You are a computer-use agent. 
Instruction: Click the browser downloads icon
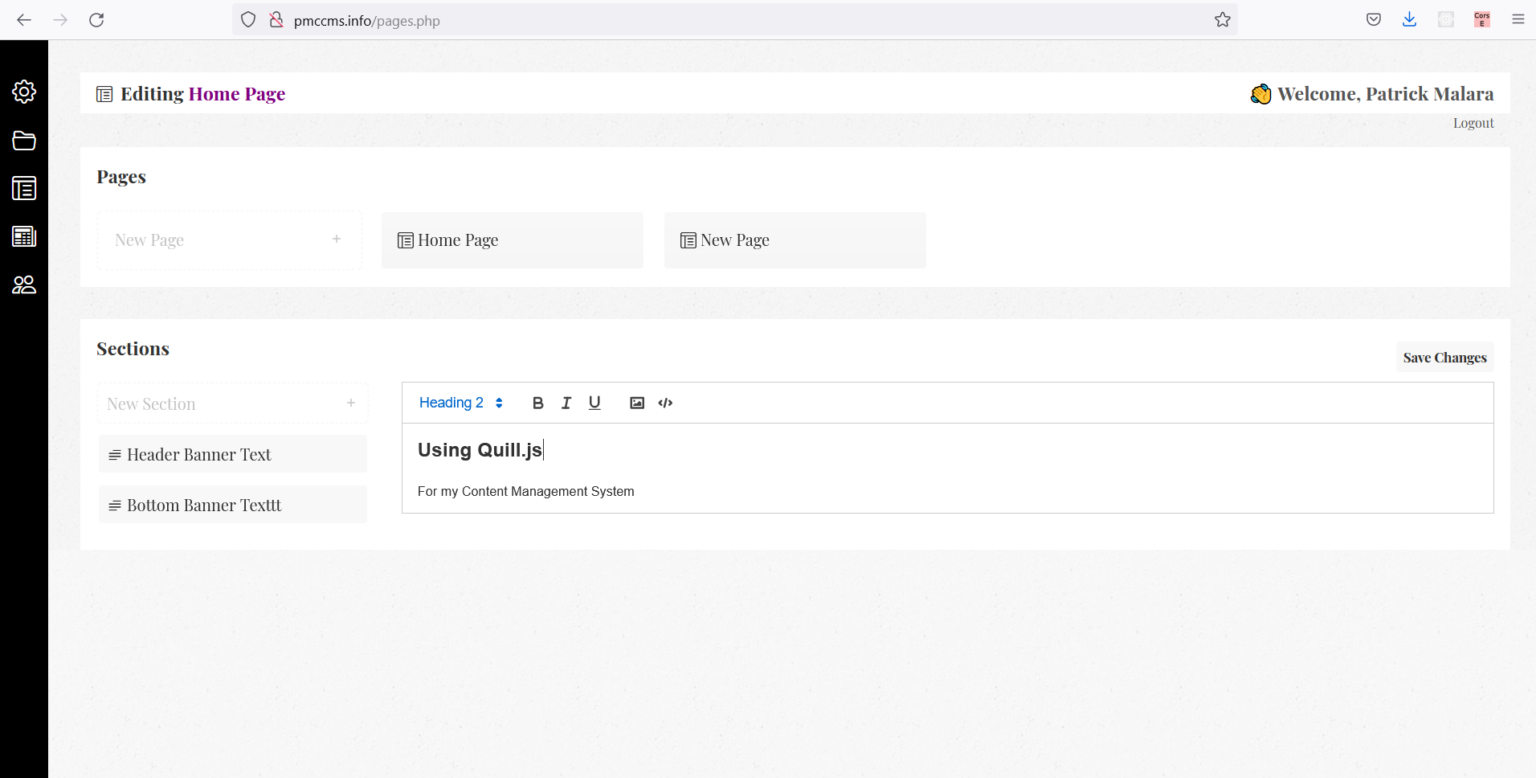click(1409, 20)
